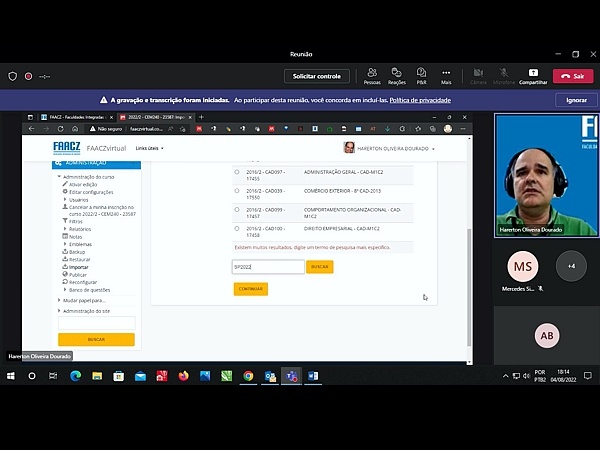Open the Política de privacidade link
Screen dimensions: 600x450
tap(420, 100)
